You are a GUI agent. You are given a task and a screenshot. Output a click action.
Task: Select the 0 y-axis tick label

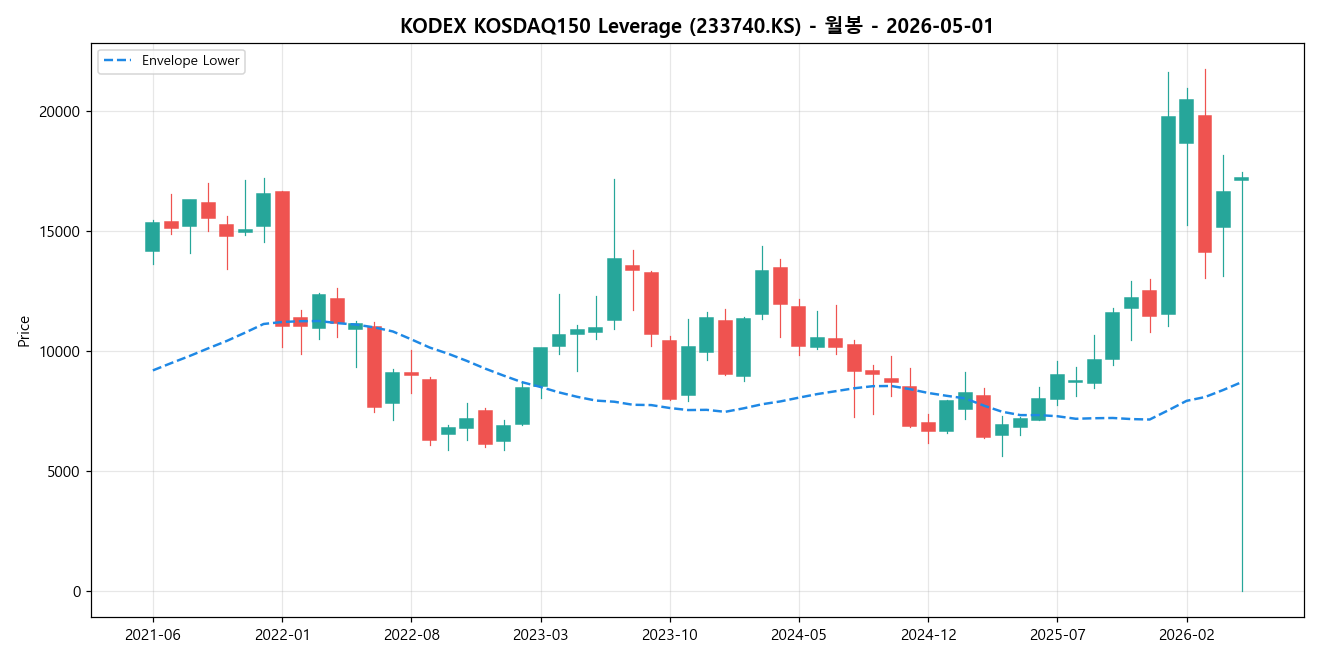coord(79,592)
